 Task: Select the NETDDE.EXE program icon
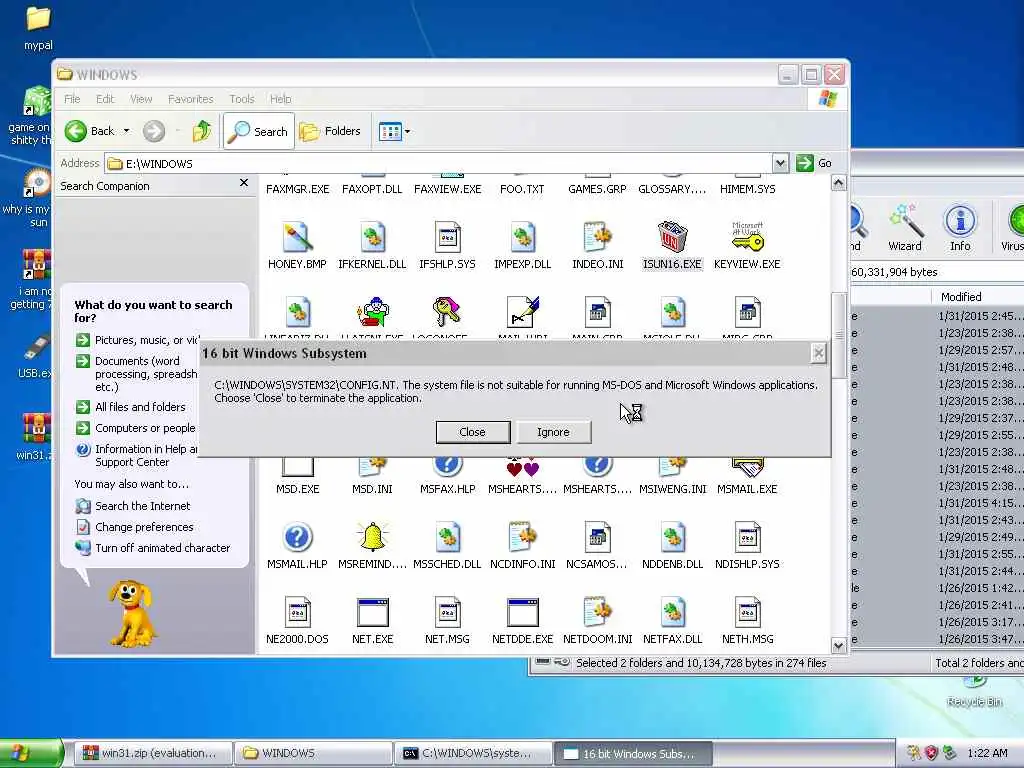pyautogui.click(x=522, y=612)
